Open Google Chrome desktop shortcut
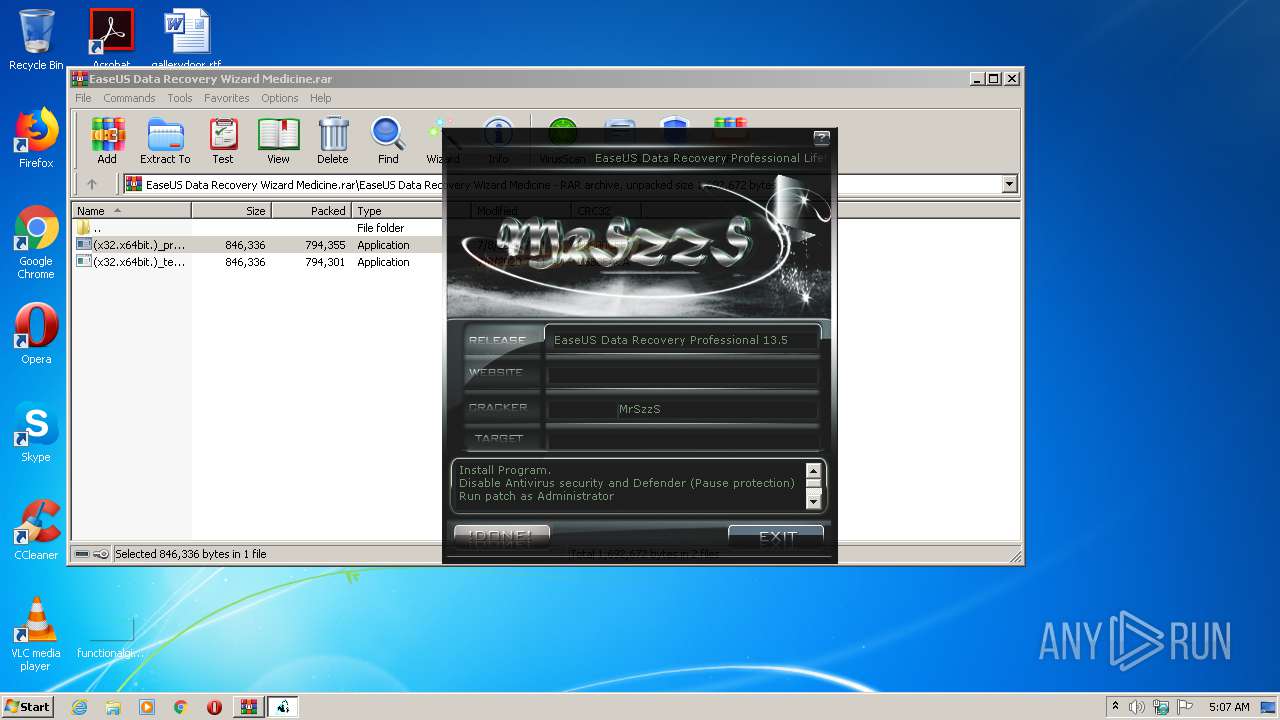Image resolution: width=1280 pixels, height=720 pixels. [36, 243]
